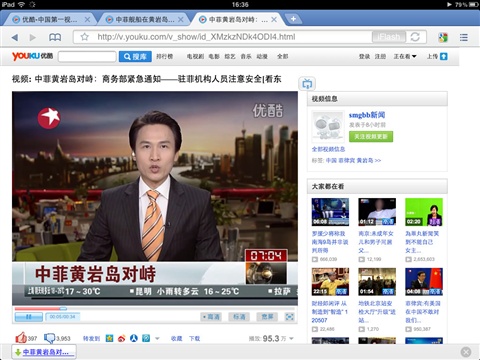
Task: Open the browser hamburger menu
Action: pos(464,37)
